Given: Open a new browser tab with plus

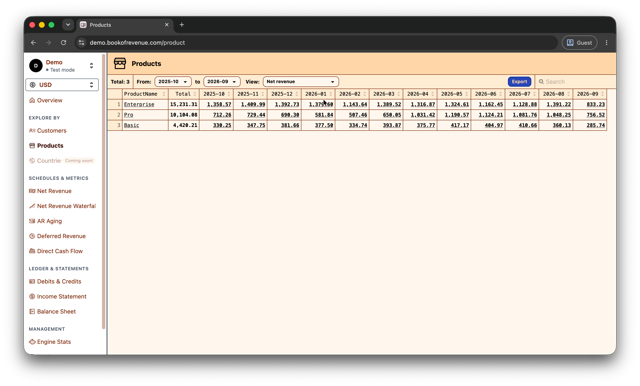Looking at the screenshot, I should (x=182, y=25).
